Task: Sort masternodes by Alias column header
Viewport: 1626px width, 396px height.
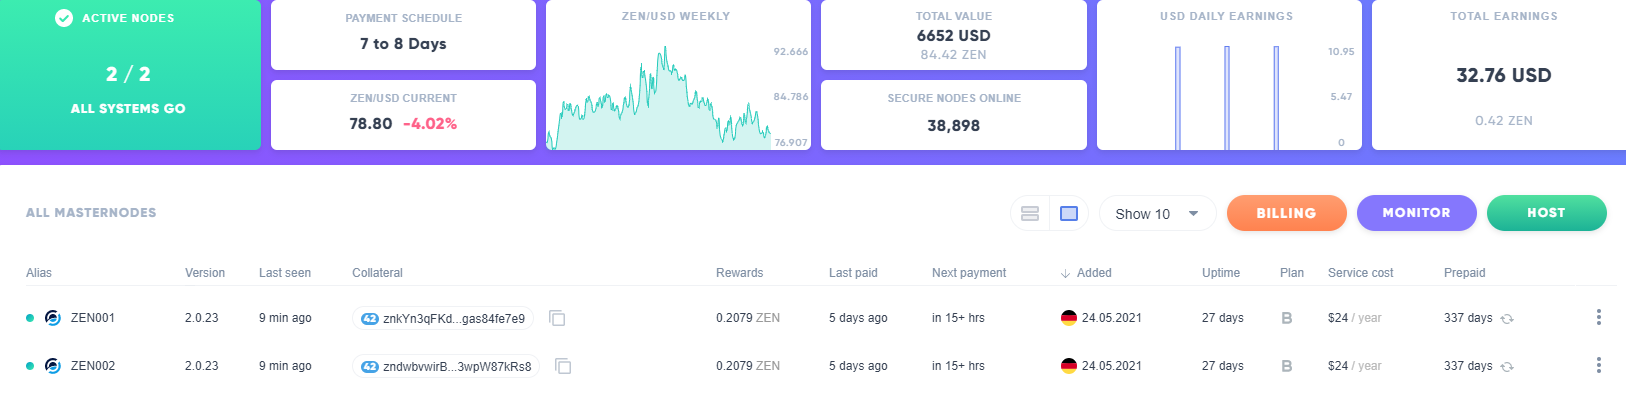Action: pos(39,273)
